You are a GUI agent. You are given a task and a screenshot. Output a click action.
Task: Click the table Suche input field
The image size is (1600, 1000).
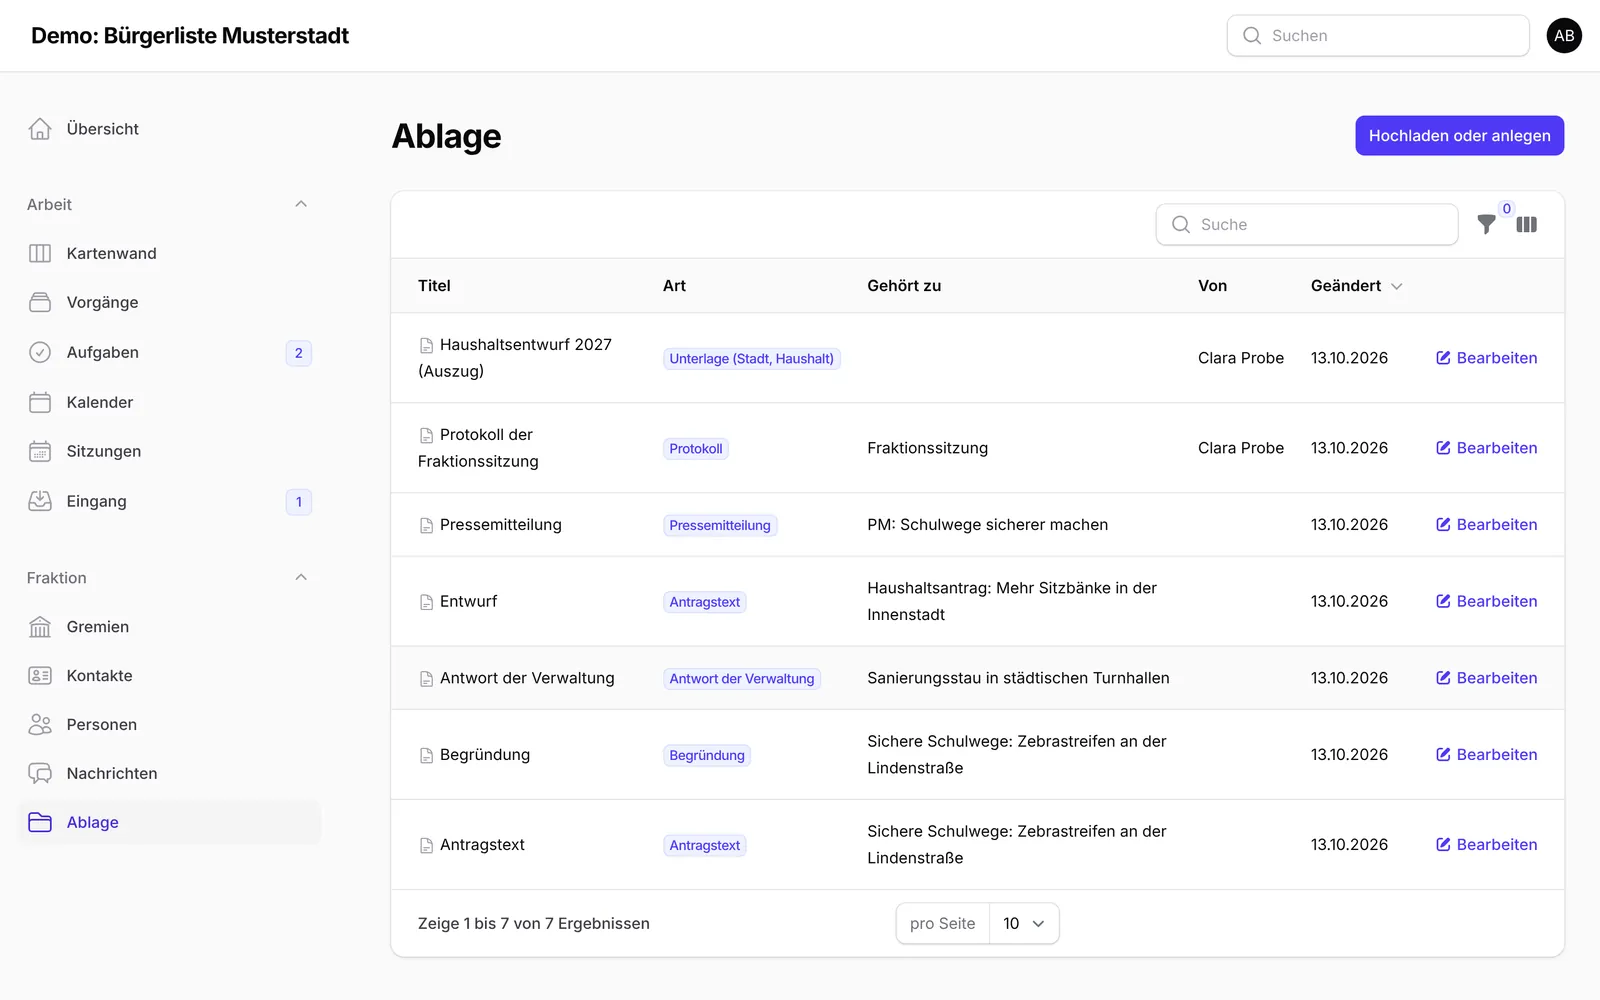[1307, 225]
